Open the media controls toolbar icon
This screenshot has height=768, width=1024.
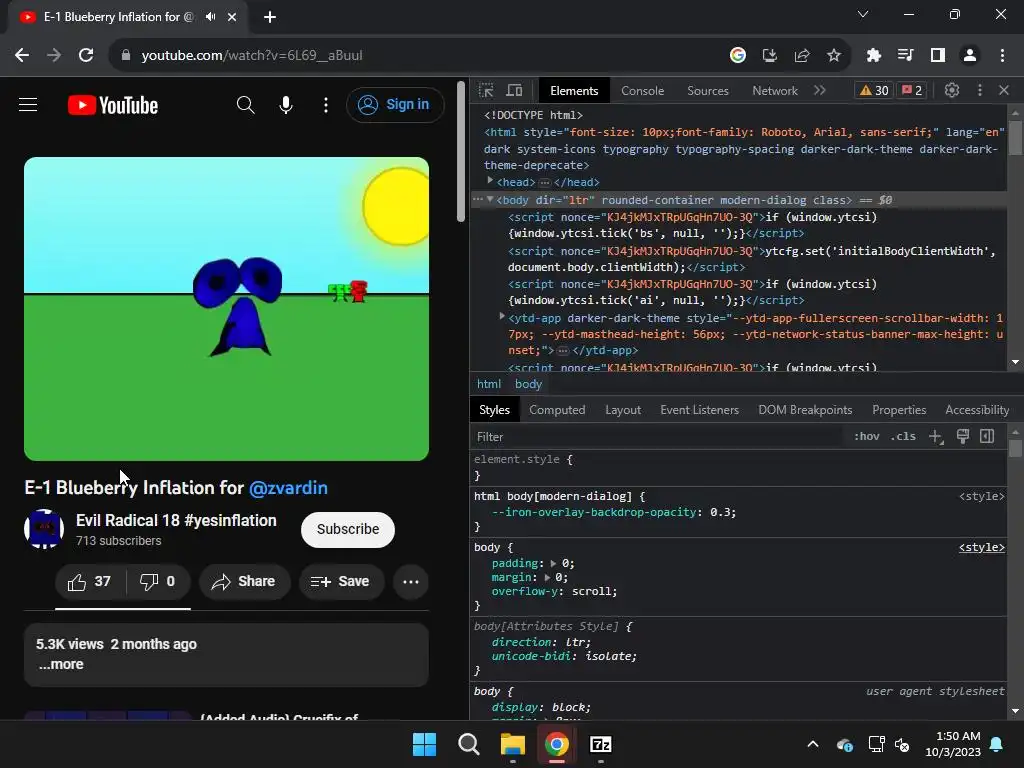905,55
